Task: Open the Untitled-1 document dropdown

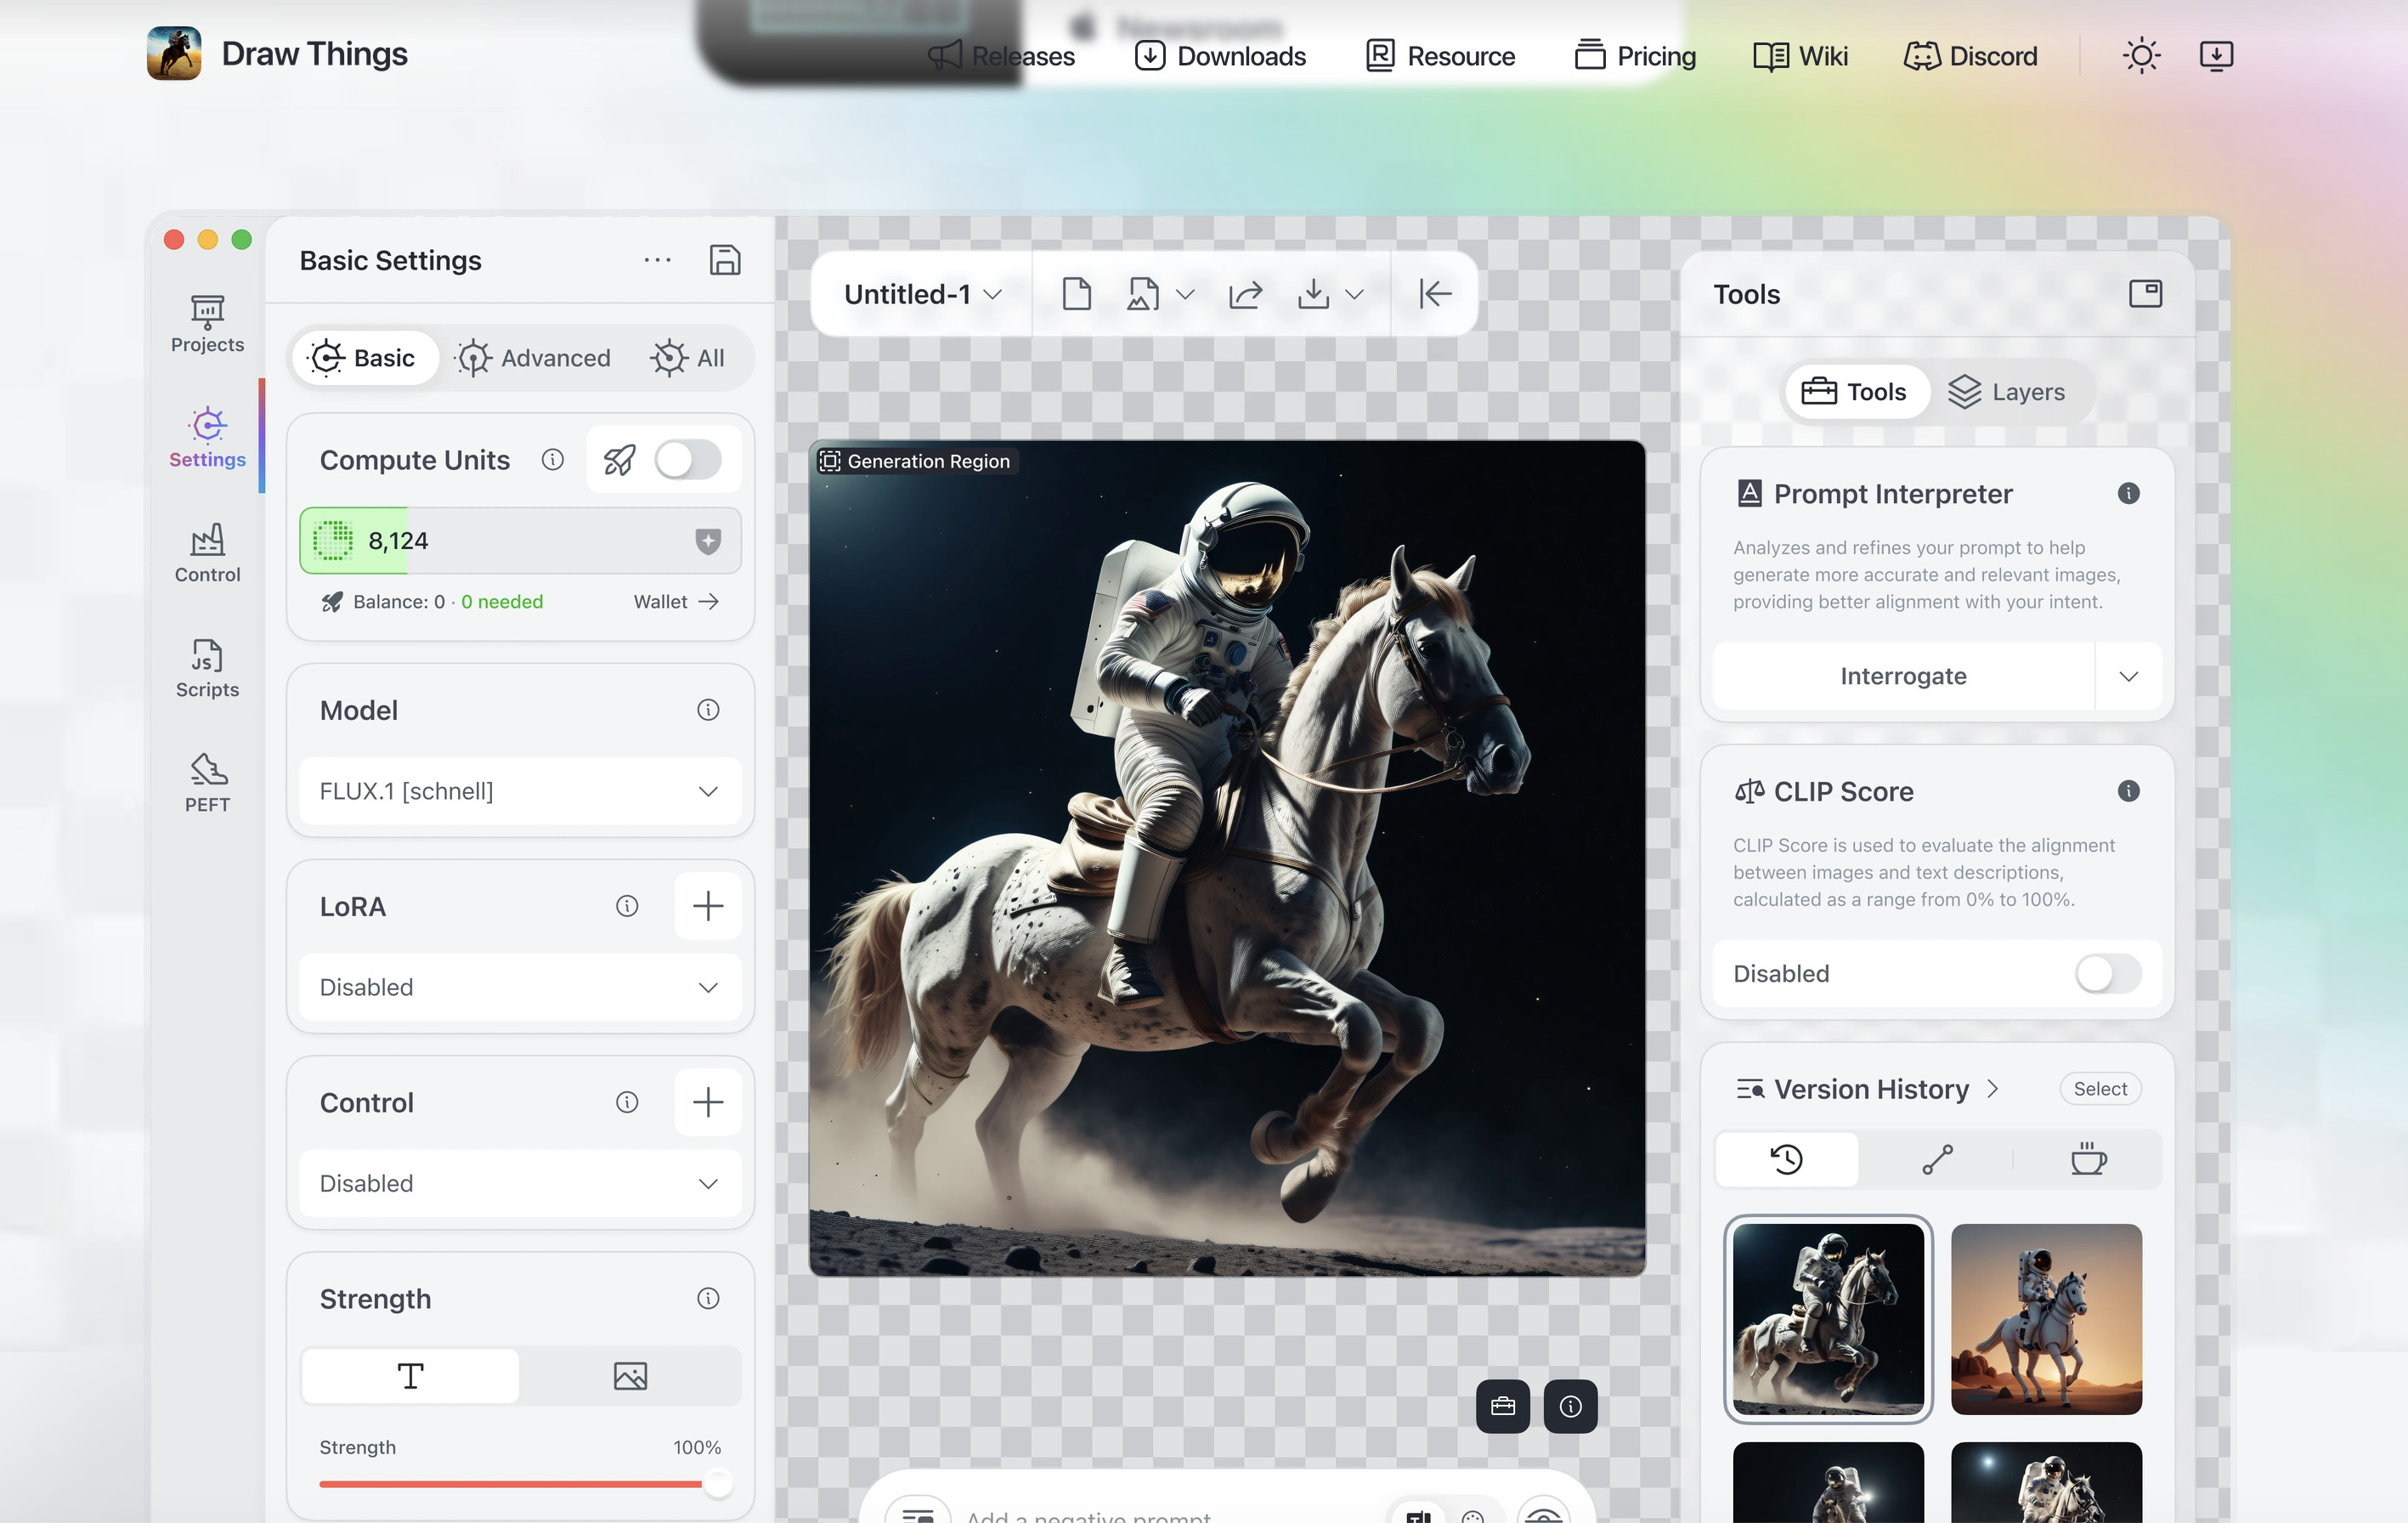Action: pos(922,294)
